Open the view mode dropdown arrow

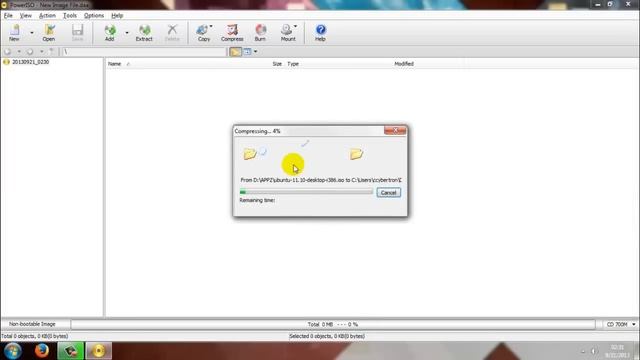[x=256, y=52]
